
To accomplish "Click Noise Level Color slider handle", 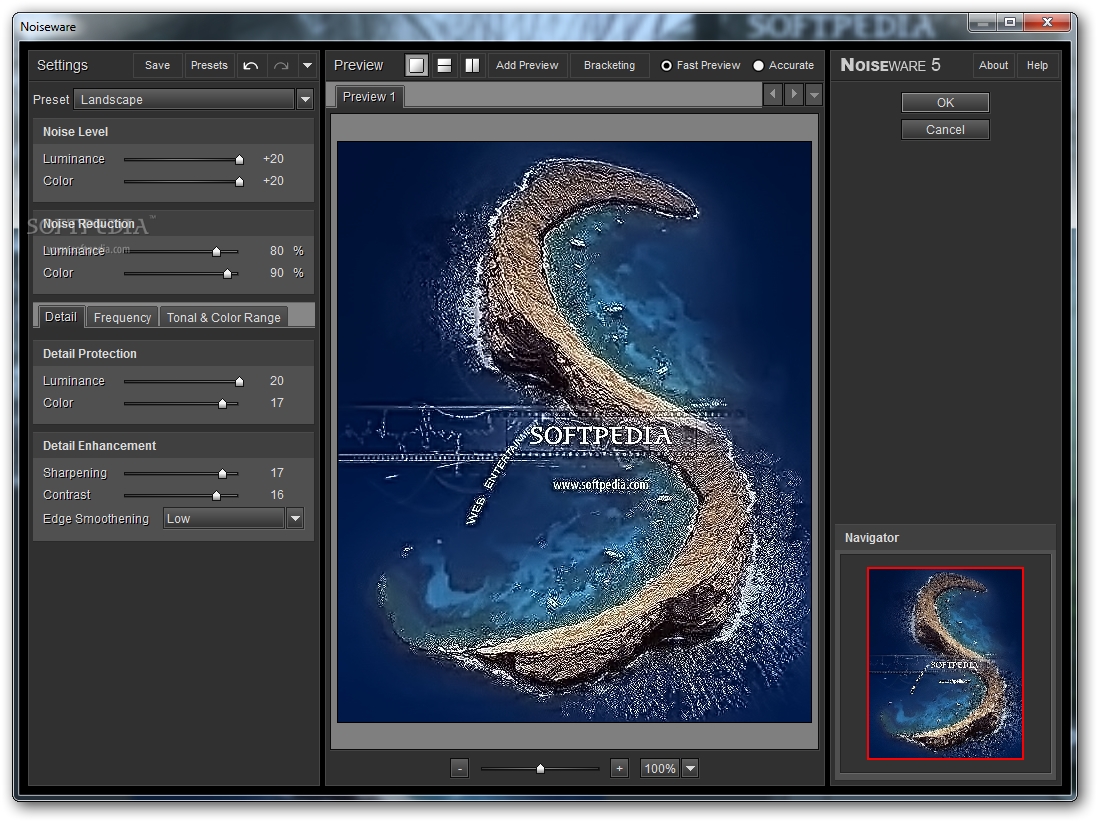I will (239, 181).
